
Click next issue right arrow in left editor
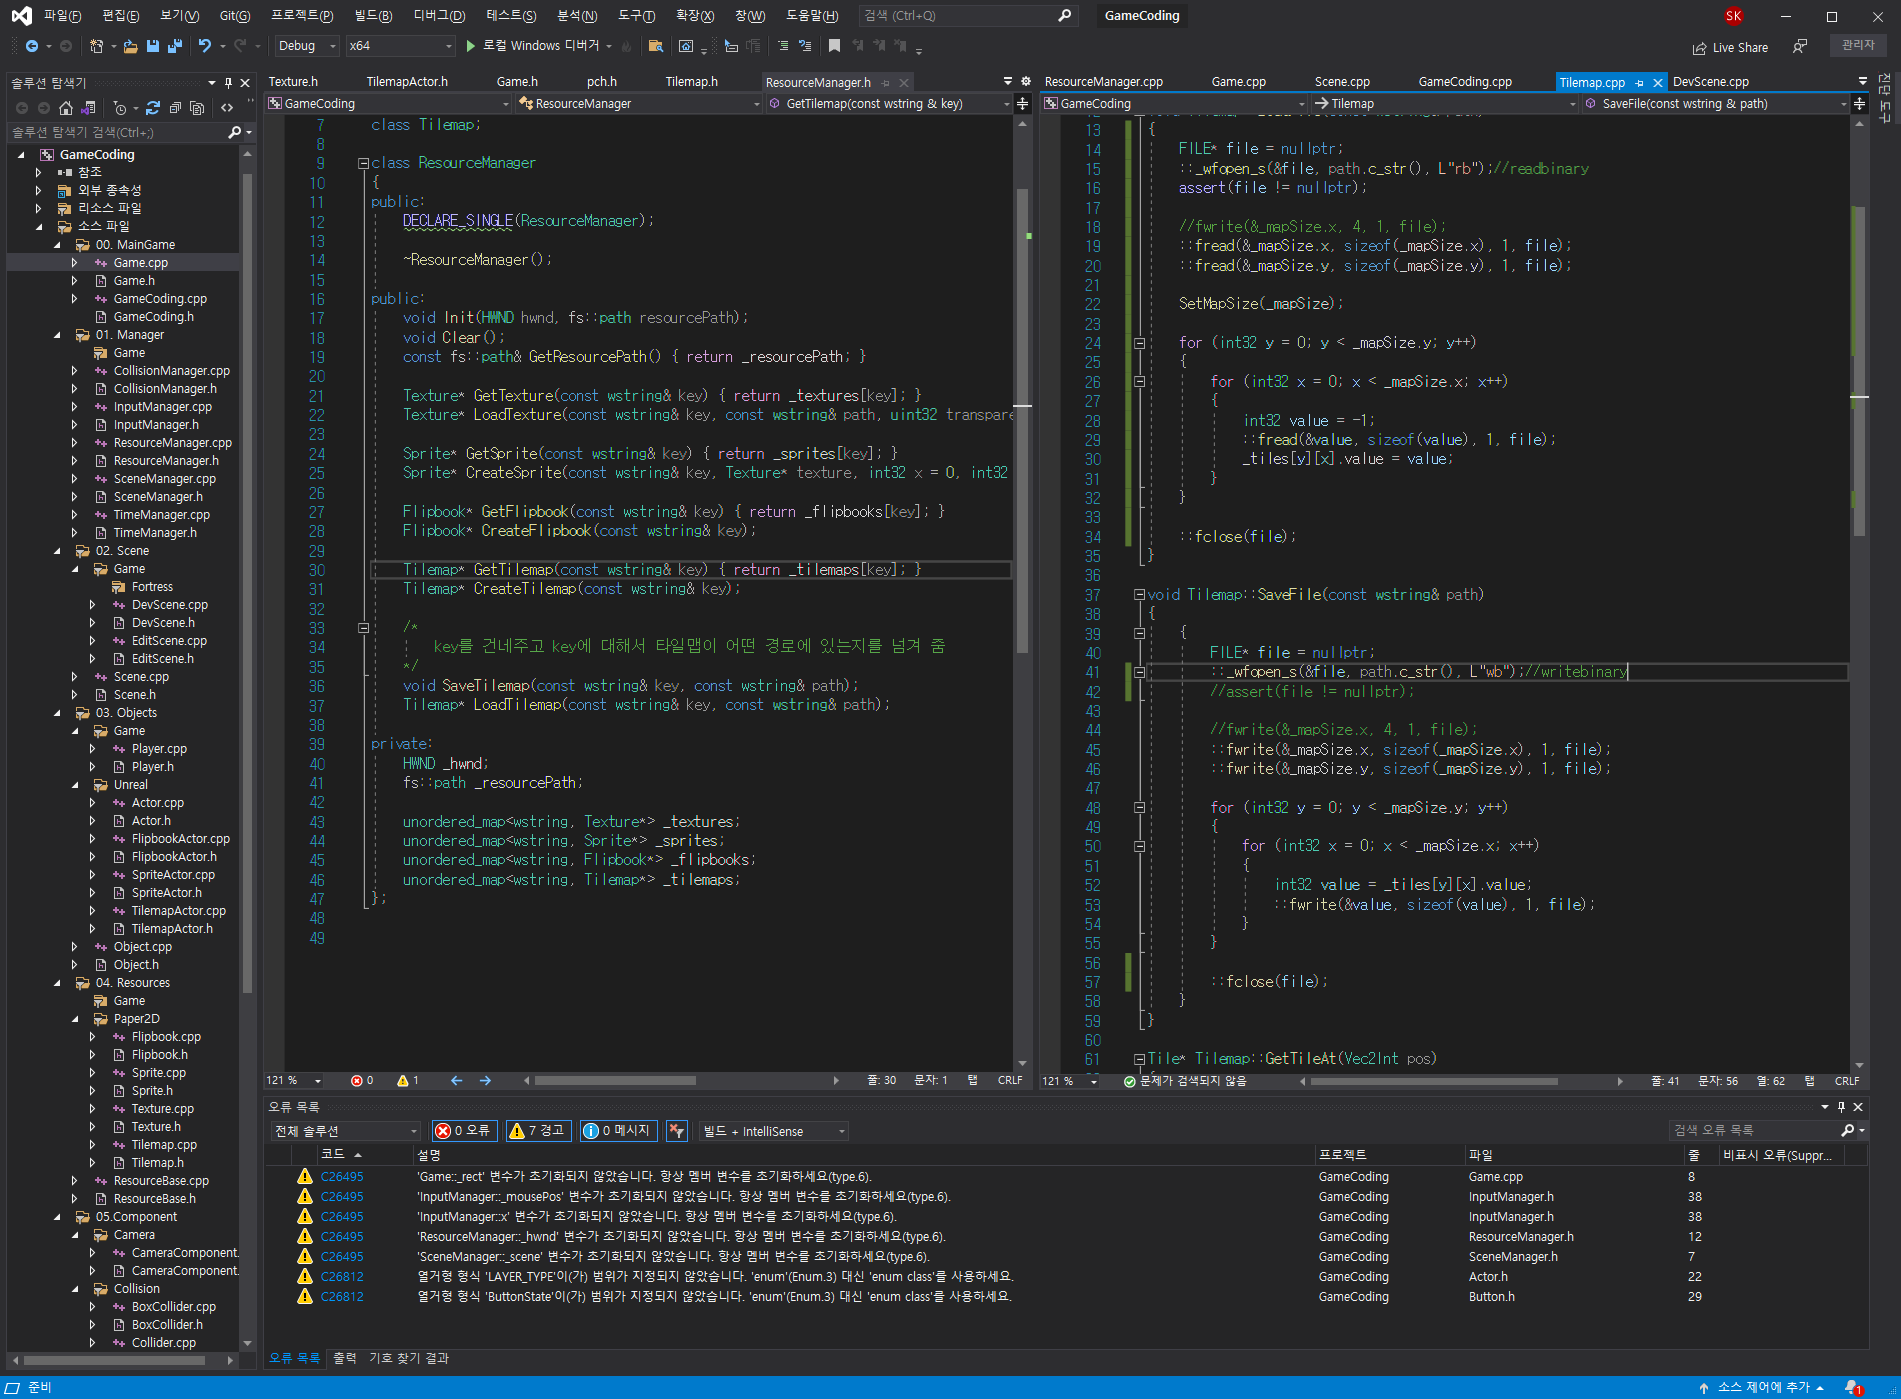click(485, 1081)
